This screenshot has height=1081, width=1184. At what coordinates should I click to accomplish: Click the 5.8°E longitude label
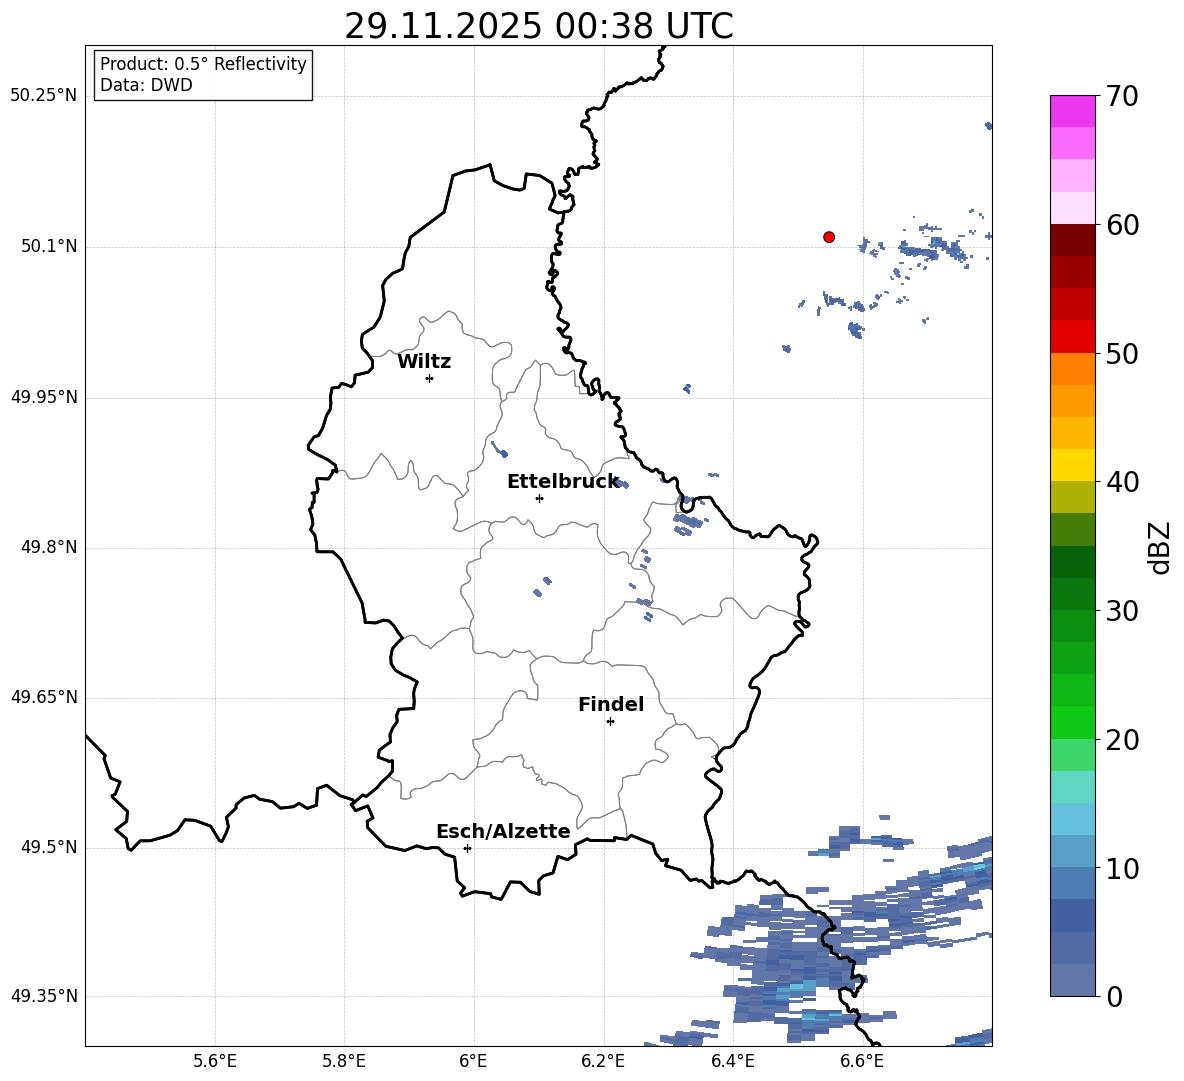(x=344, y=1061)
